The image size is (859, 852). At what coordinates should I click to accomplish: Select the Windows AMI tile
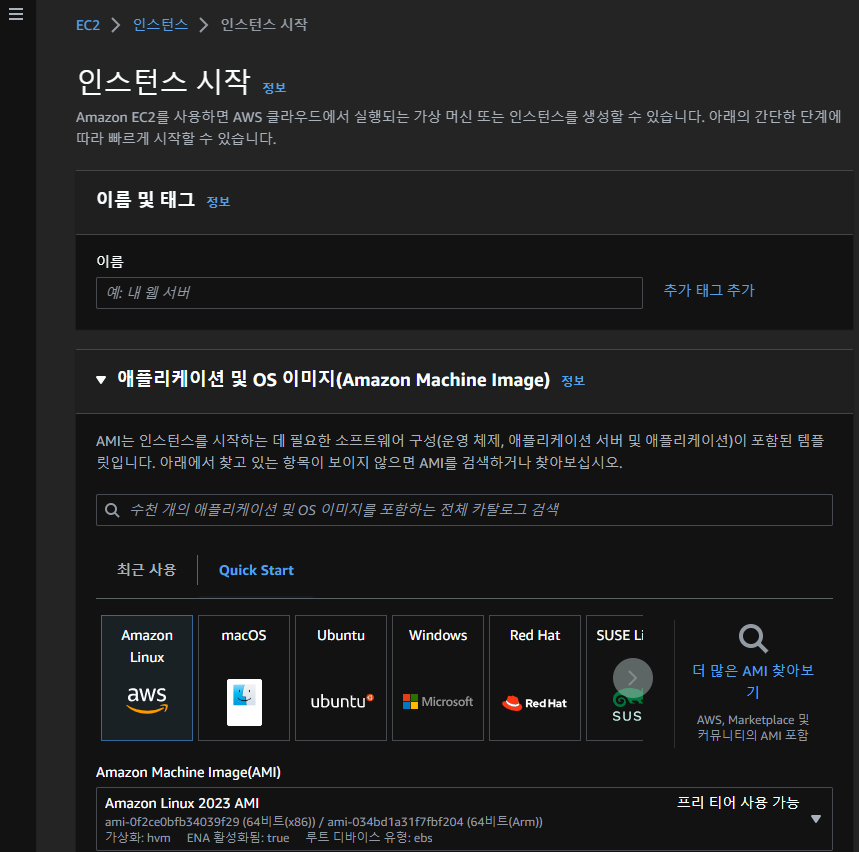click(438, 678)
